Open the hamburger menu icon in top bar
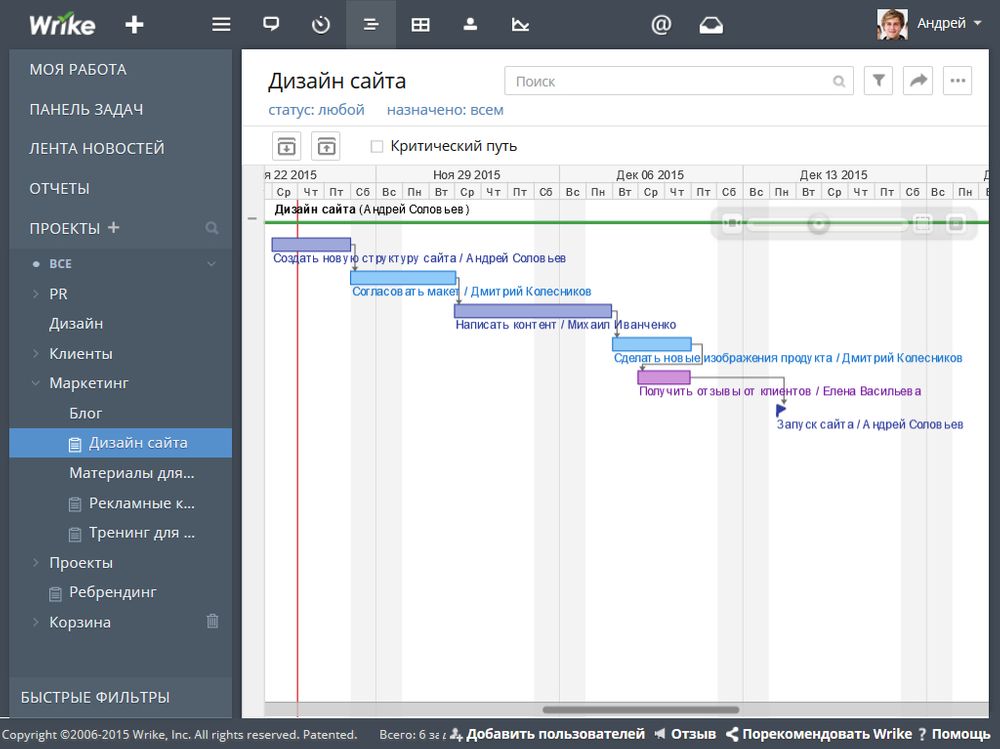 click(x=222, y=25)
